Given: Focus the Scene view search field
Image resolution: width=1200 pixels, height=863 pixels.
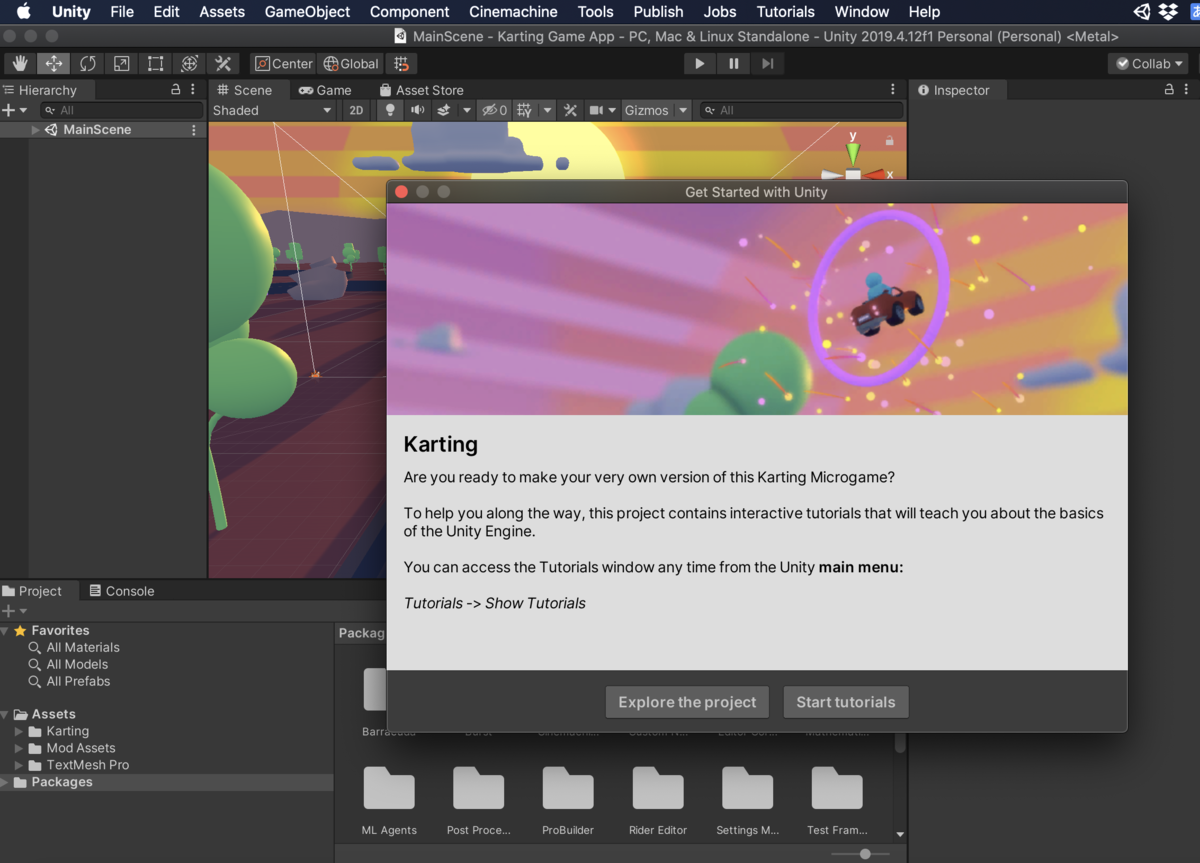Looking at the screenshot, I should point(801,110).
